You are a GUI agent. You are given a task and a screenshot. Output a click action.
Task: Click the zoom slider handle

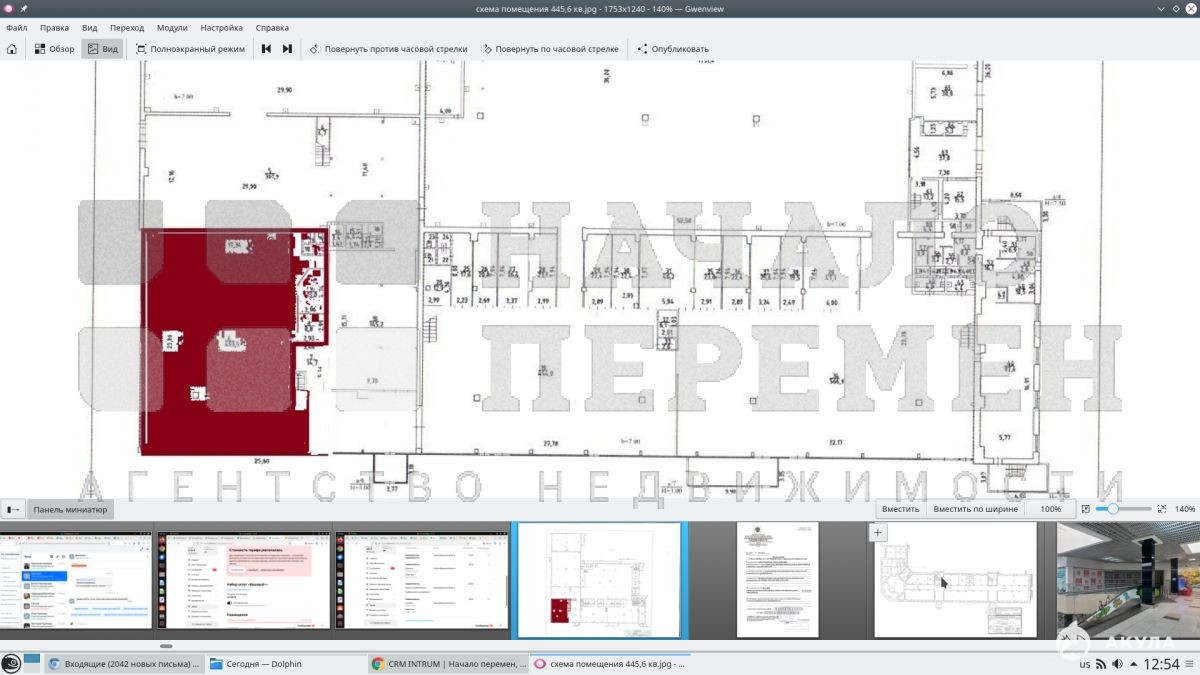coord(1113,509)
